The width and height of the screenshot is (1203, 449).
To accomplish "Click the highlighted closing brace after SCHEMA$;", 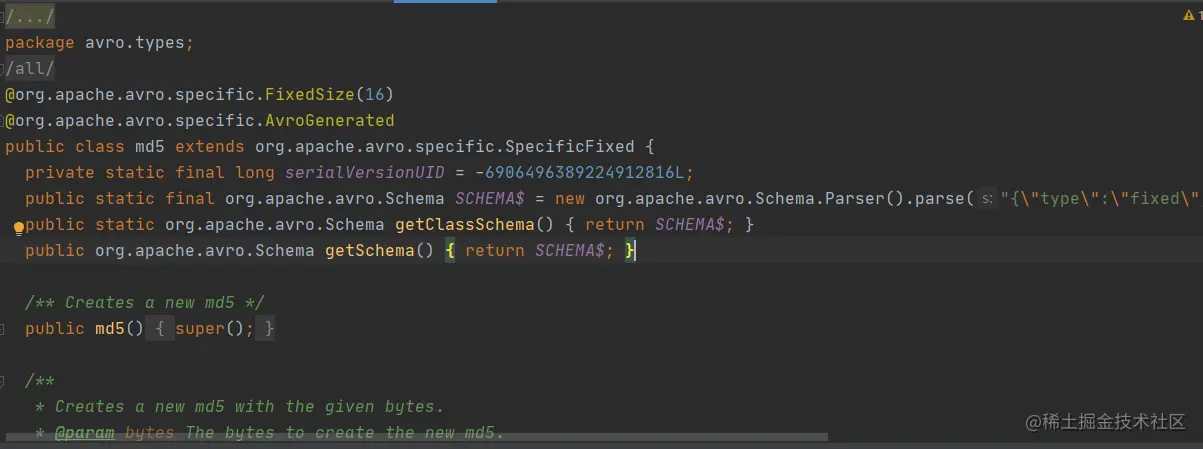I will point(630,251).
